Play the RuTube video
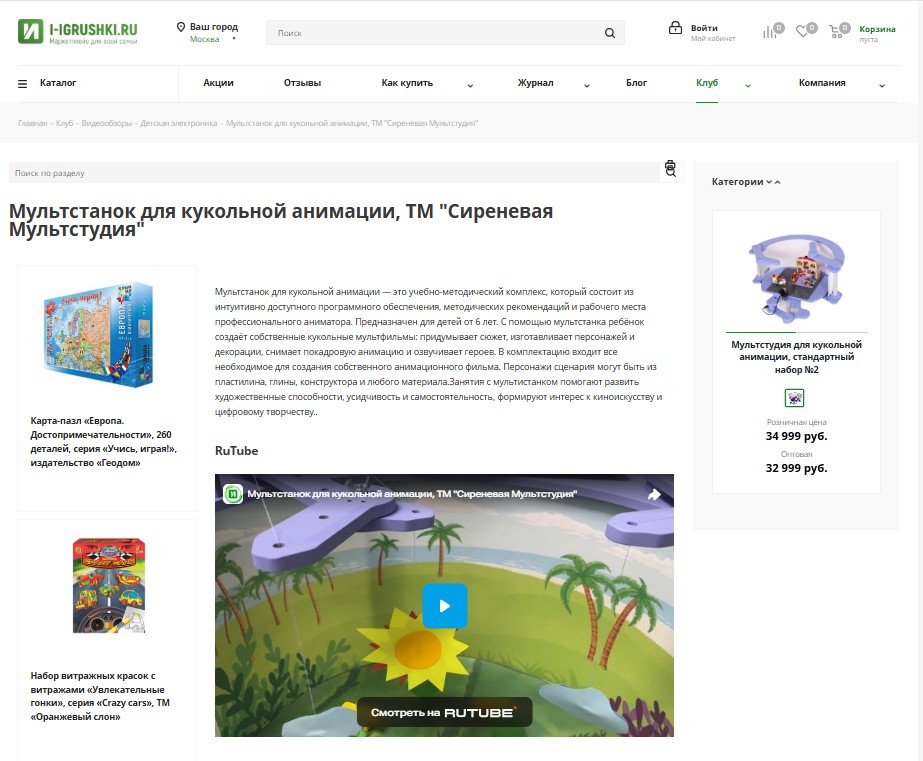 pos(444,606)
